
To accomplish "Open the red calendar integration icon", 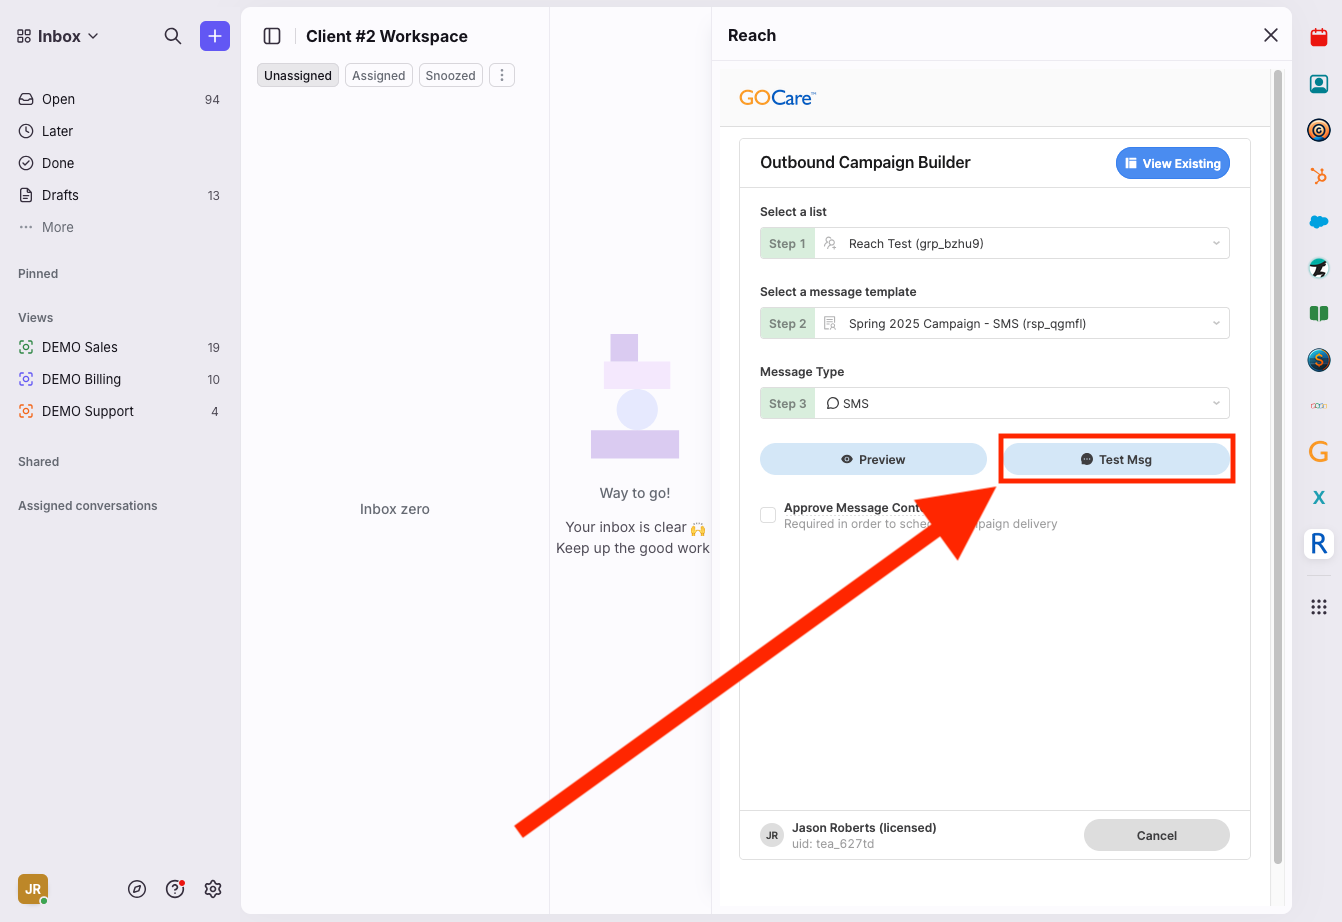I will [1319, 38].
